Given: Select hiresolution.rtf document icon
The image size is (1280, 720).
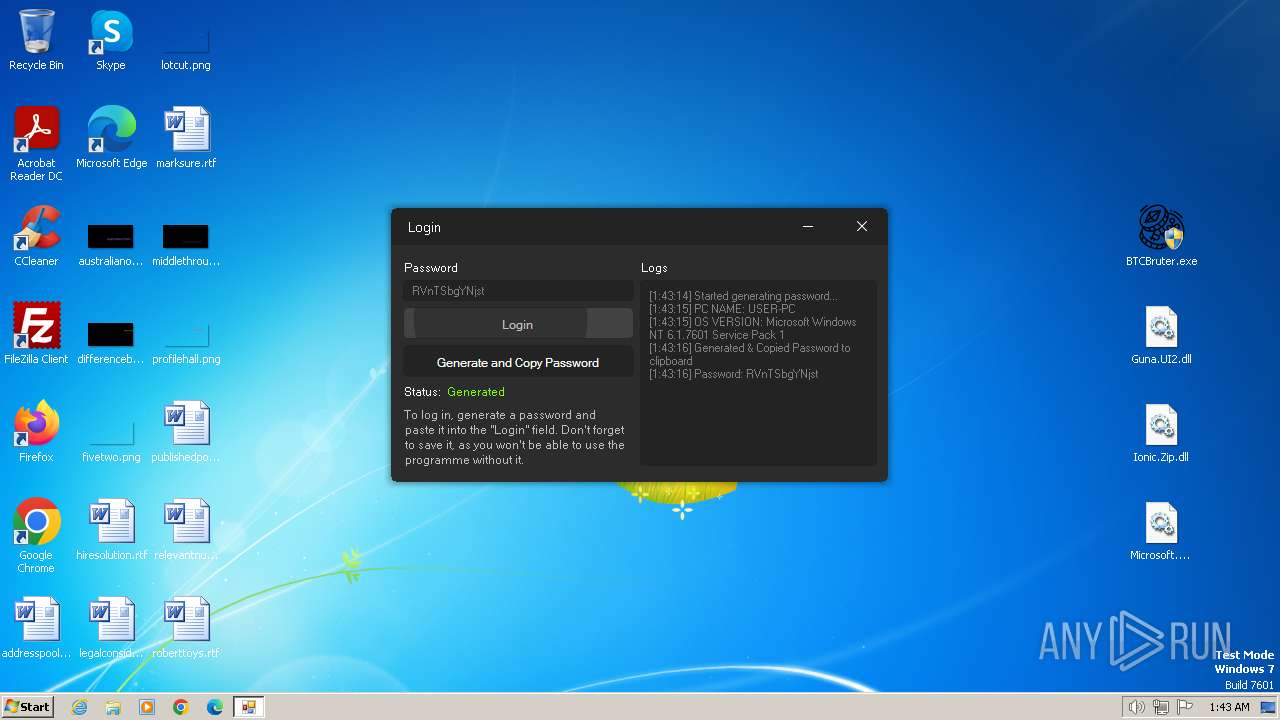Looking at the screenshot, I should 111,530.
